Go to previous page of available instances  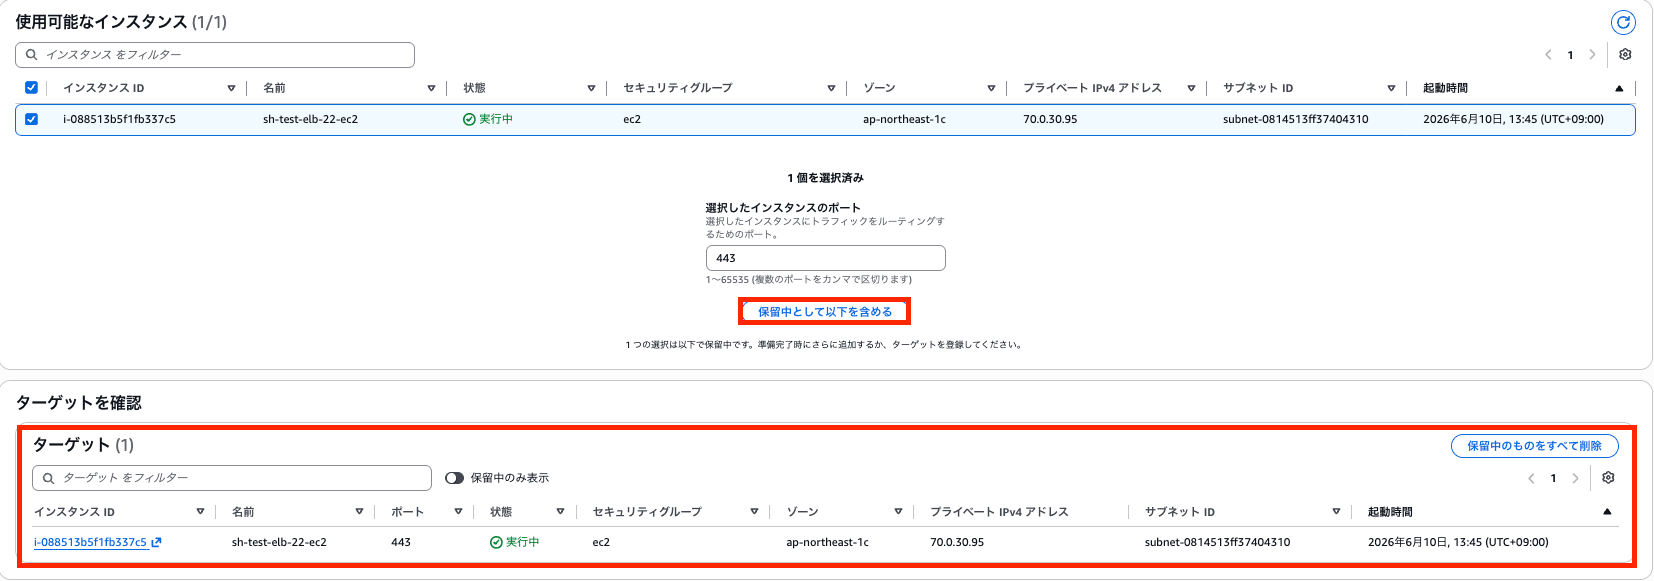pos(1548,55)
